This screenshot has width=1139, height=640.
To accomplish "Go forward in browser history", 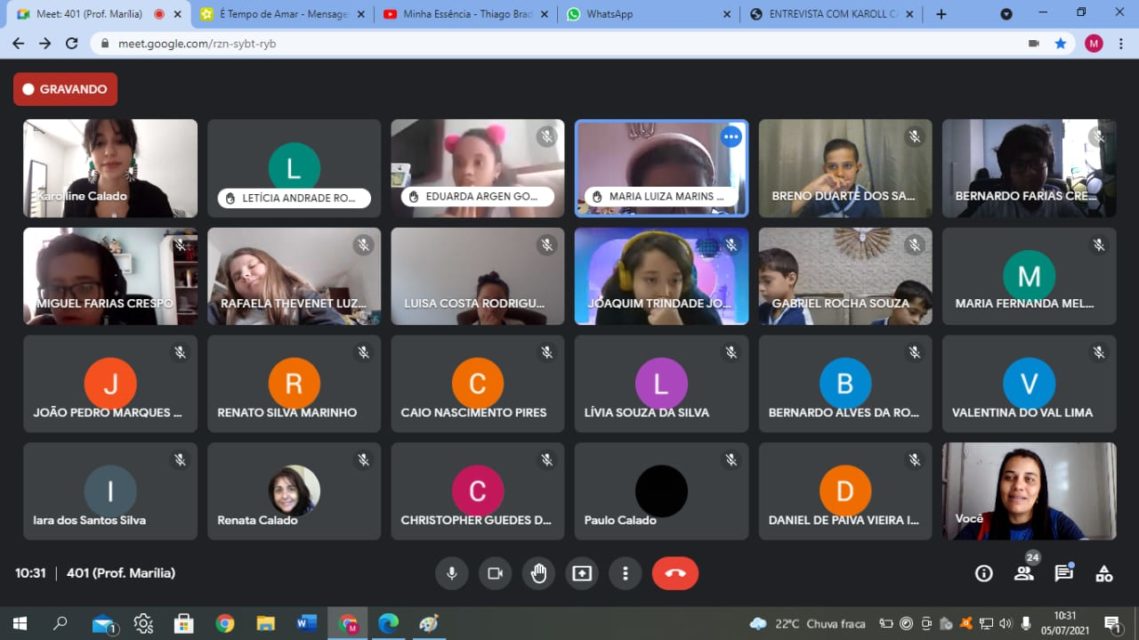I will tap(45, 44).
